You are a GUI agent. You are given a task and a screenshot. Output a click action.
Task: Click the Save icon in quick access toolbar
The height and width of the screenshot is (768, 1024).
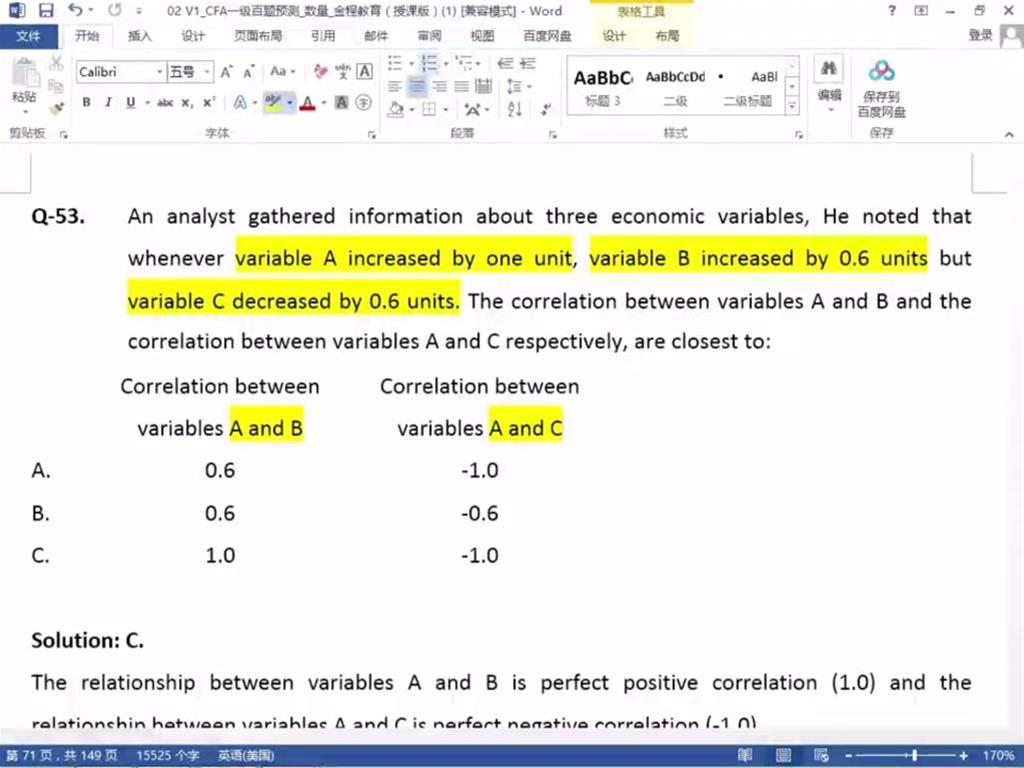pyautogui.click(x=46, y=11)
